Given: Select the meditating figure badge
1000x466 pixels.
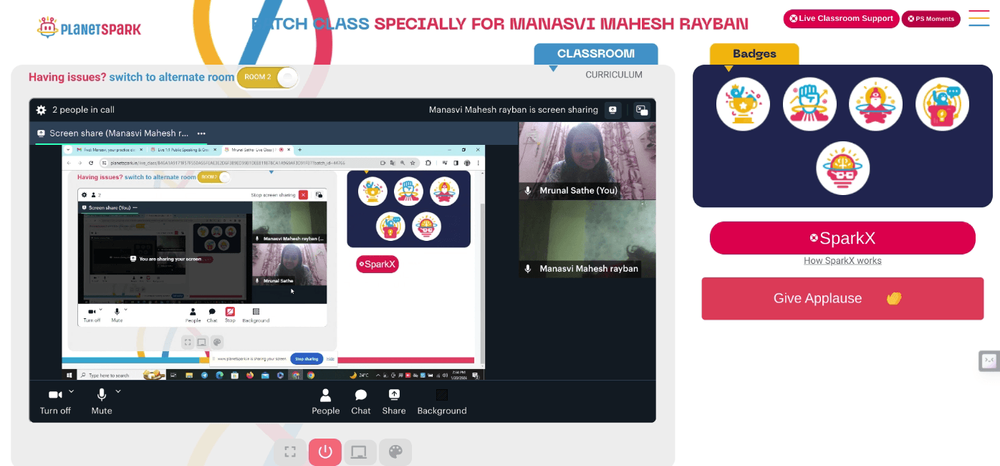Looking at the screenshot, I should (x=876, y=104).
